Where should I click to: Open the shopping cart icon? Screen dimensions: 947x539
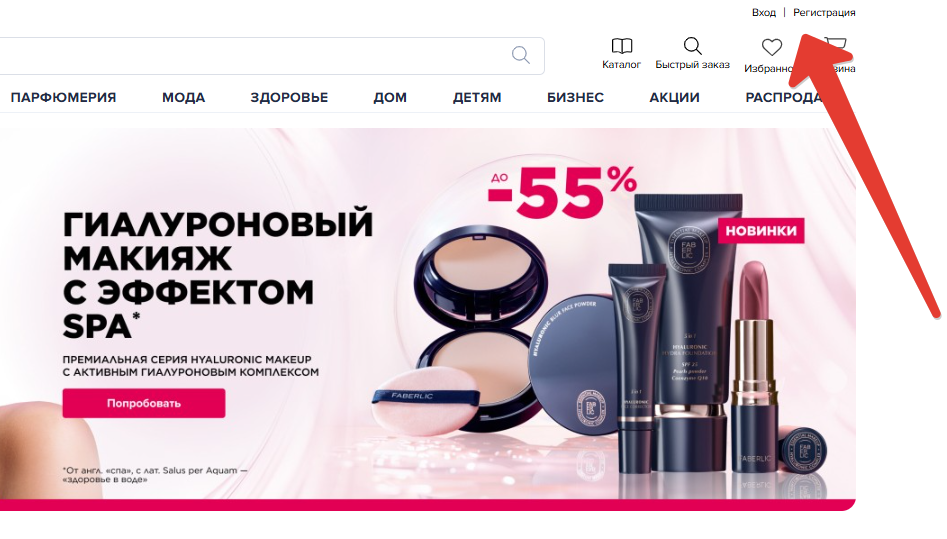[x=838, y=44]
